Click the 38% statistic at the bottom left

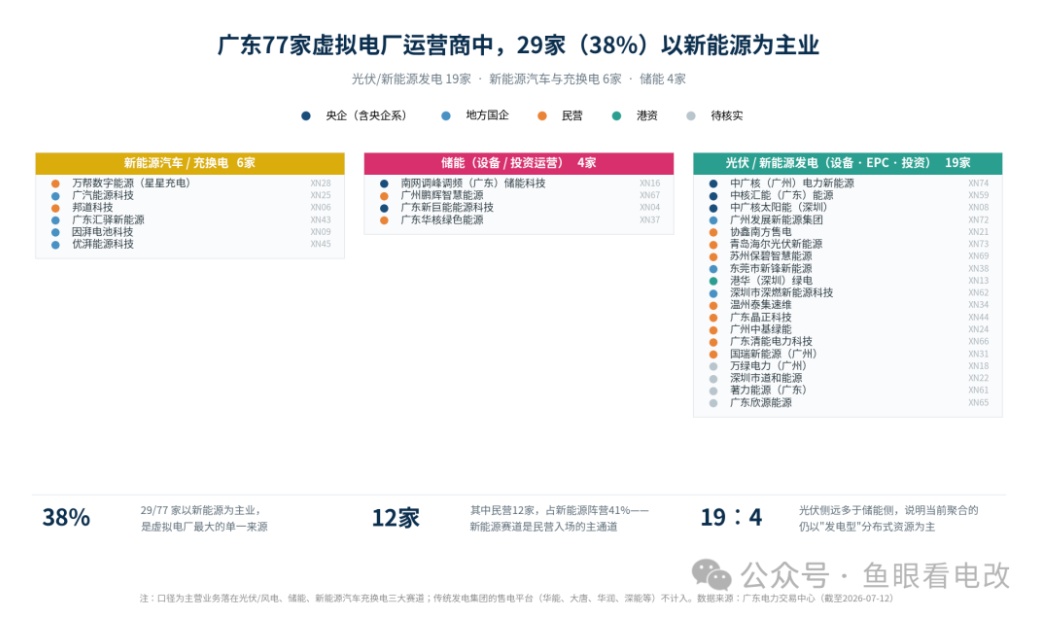(66, 517)
